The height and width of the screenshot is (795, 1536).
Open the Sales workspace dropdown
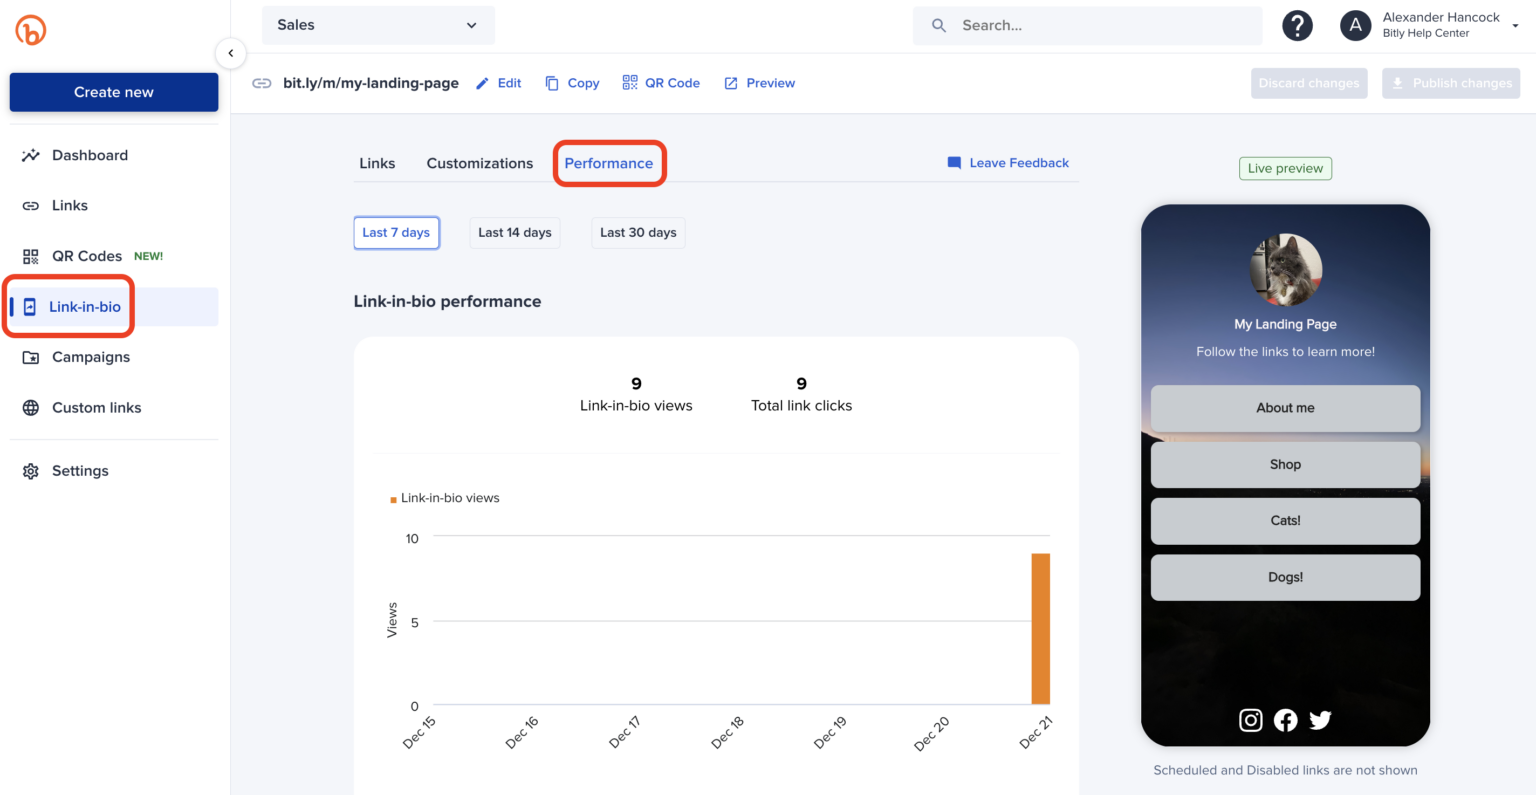coord(377,25)
